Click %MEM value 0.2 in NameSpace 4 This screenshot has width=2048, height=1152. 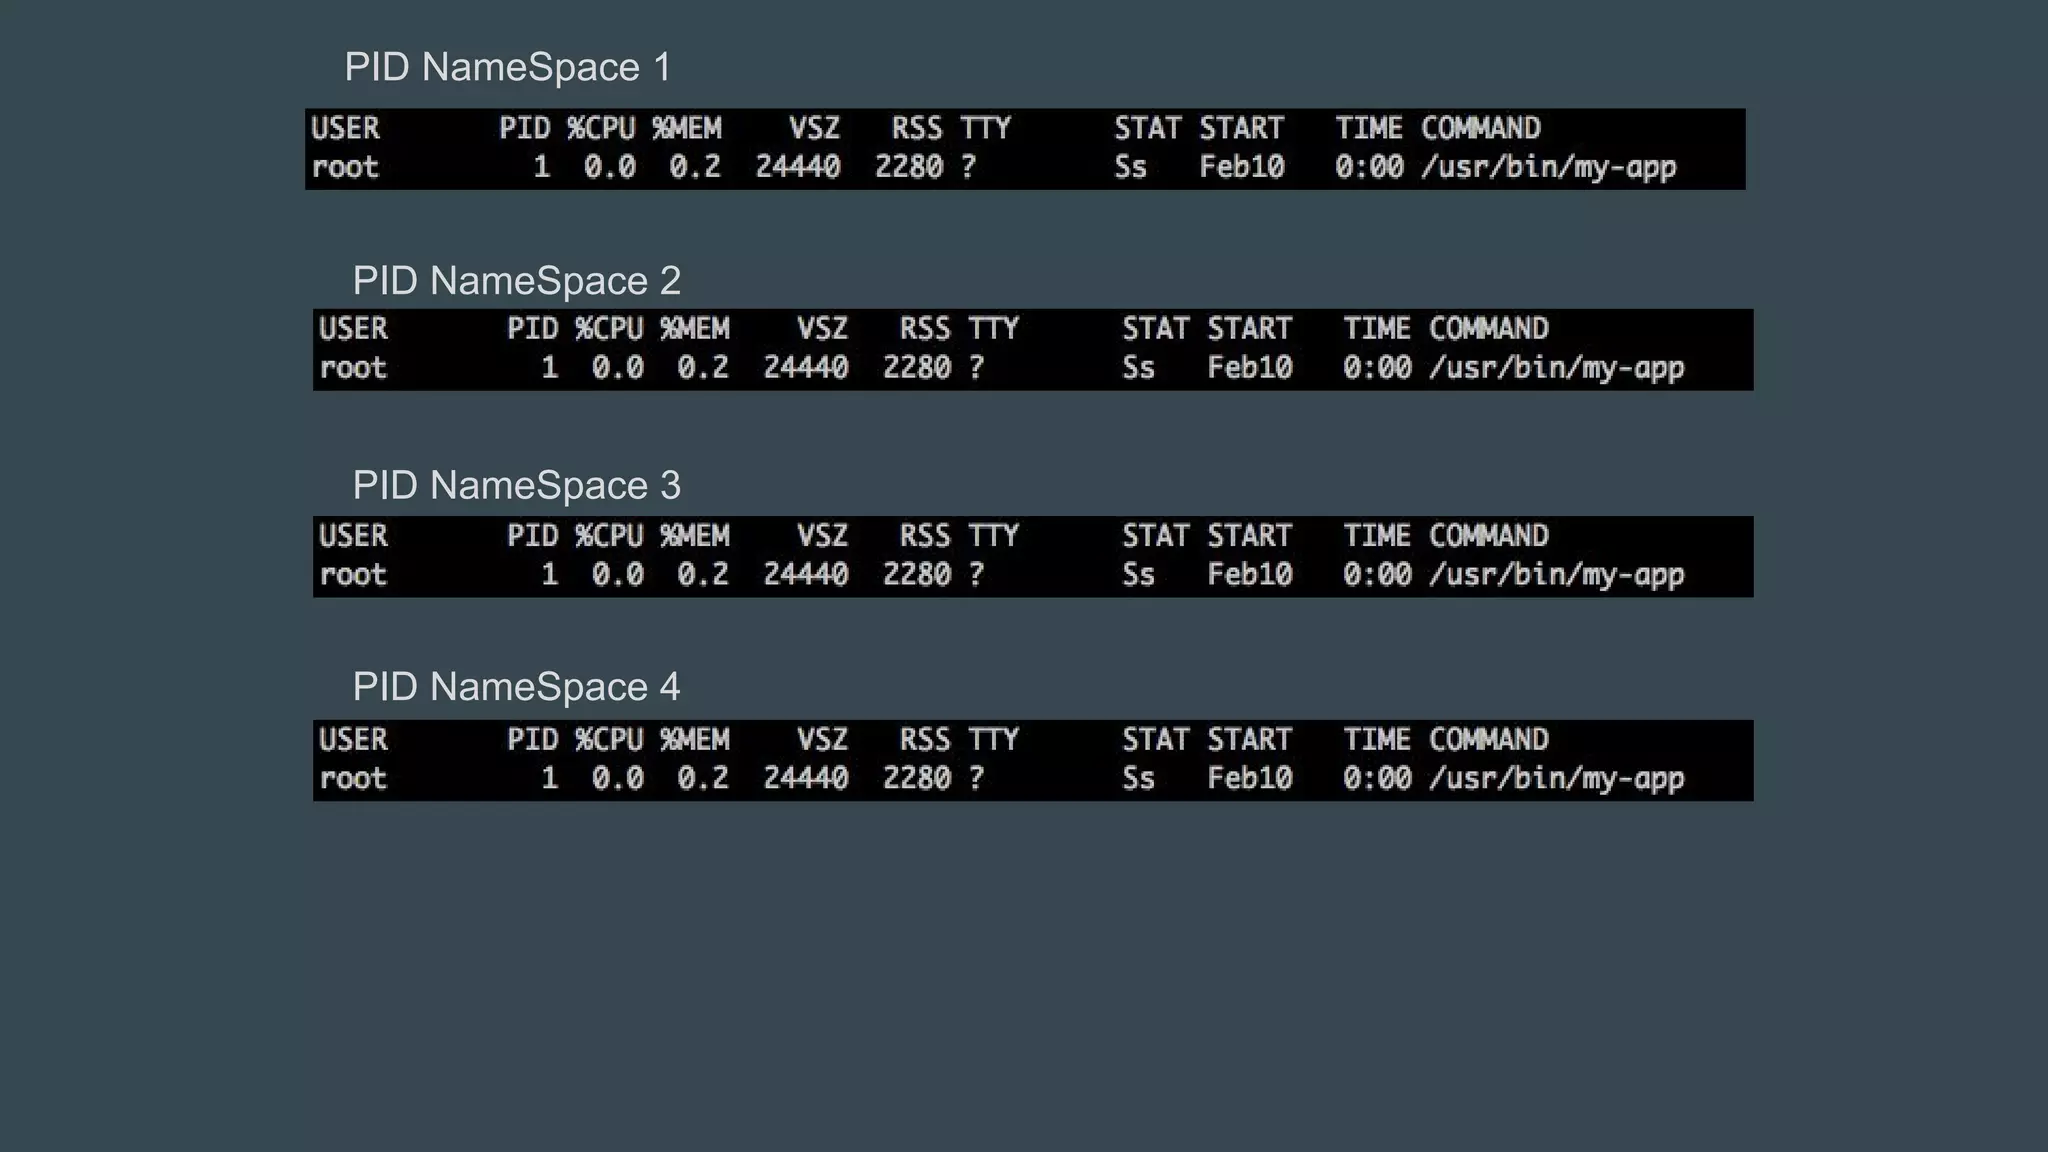tap(703, 779)
